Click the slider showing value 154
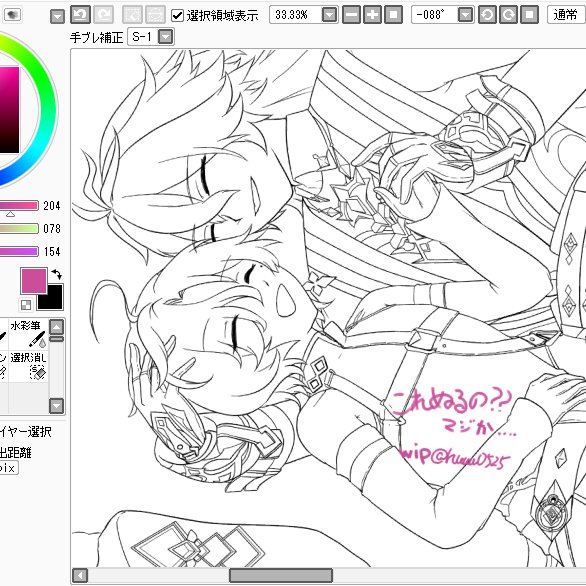586x586 pixels. tap(19, 252)
